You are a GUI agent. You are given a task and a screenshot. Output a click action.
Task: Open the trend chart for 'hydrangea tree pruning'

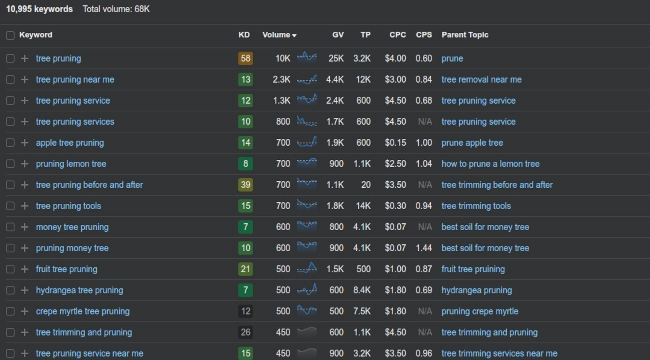point(307,289)
